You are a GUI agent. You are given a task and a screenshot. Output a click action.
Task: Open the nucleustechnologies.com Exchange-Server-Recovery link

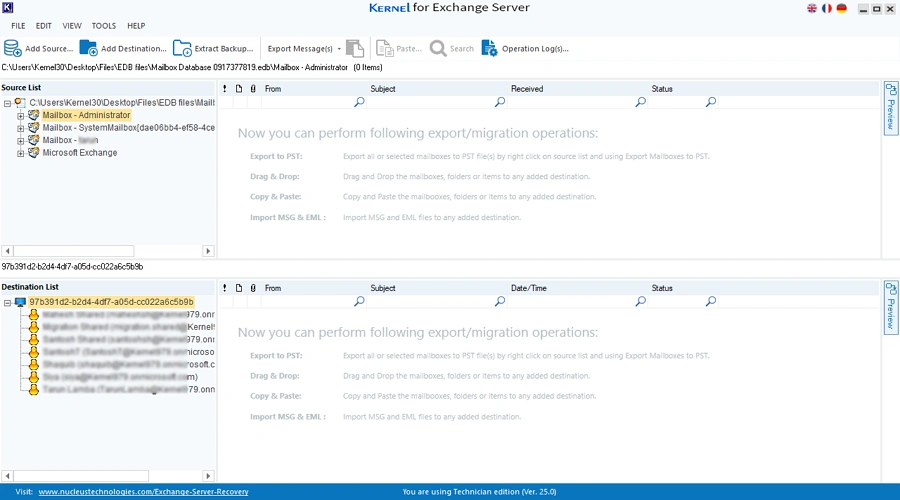point(143,492)
